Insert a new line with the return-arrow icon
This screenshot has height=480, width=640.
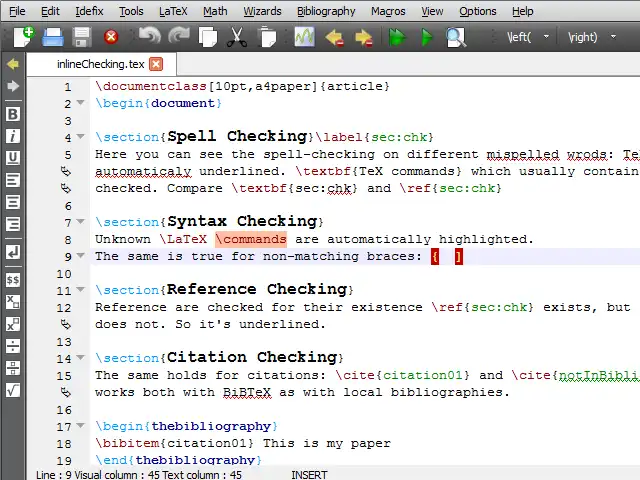tap(13, 252)
